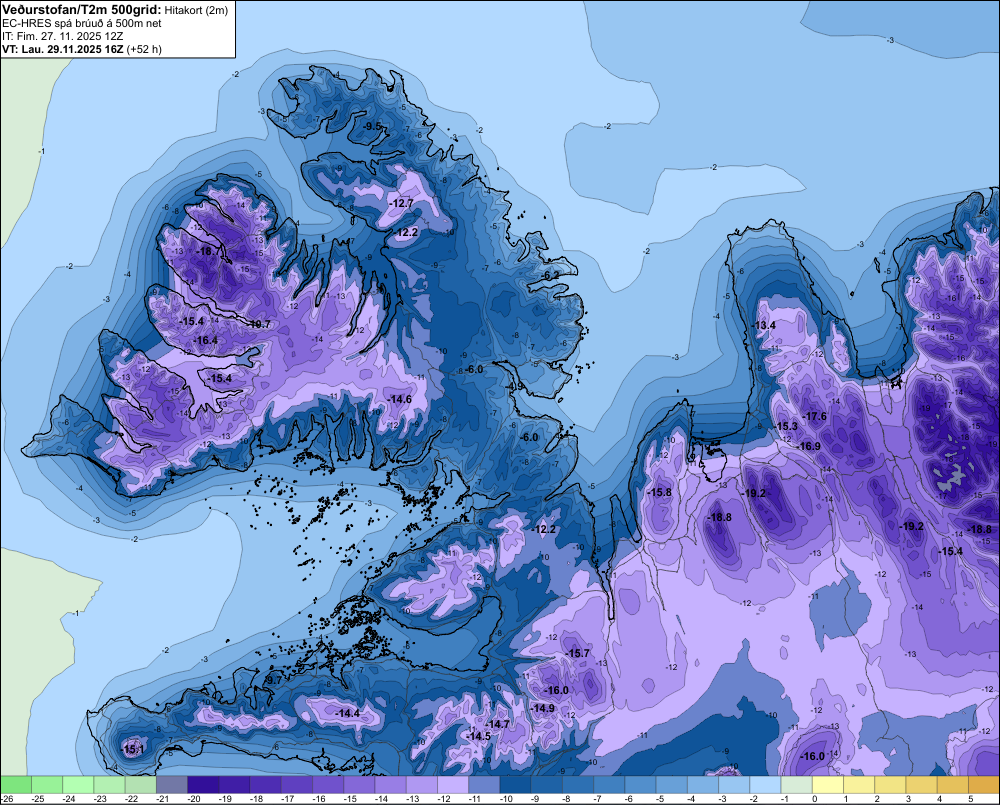Click the legend number label 3
This screenshot has width=1000, height=805.
(908, 799)
